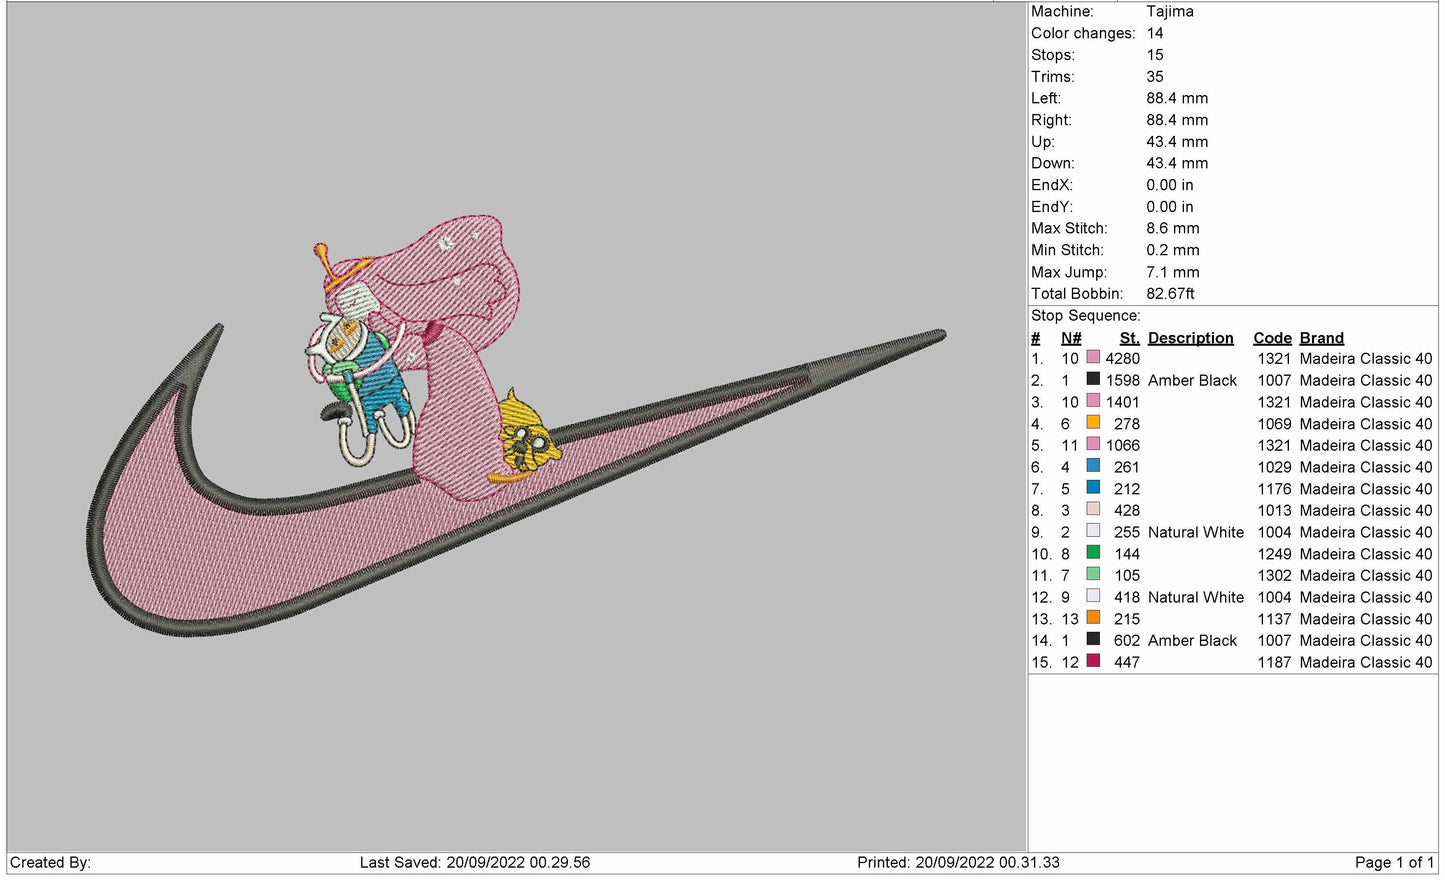Choose the crimson swatch in stop 15
The height and width of the screenshot is (880, 1445).
[x=1093, y=662]
